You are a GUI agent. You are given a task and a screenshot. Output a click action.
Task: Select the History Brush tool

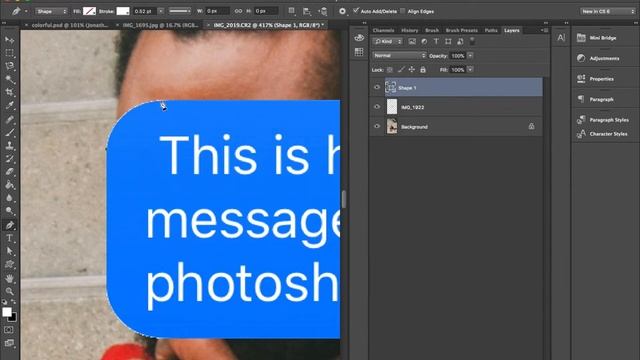tap(9, 158)
